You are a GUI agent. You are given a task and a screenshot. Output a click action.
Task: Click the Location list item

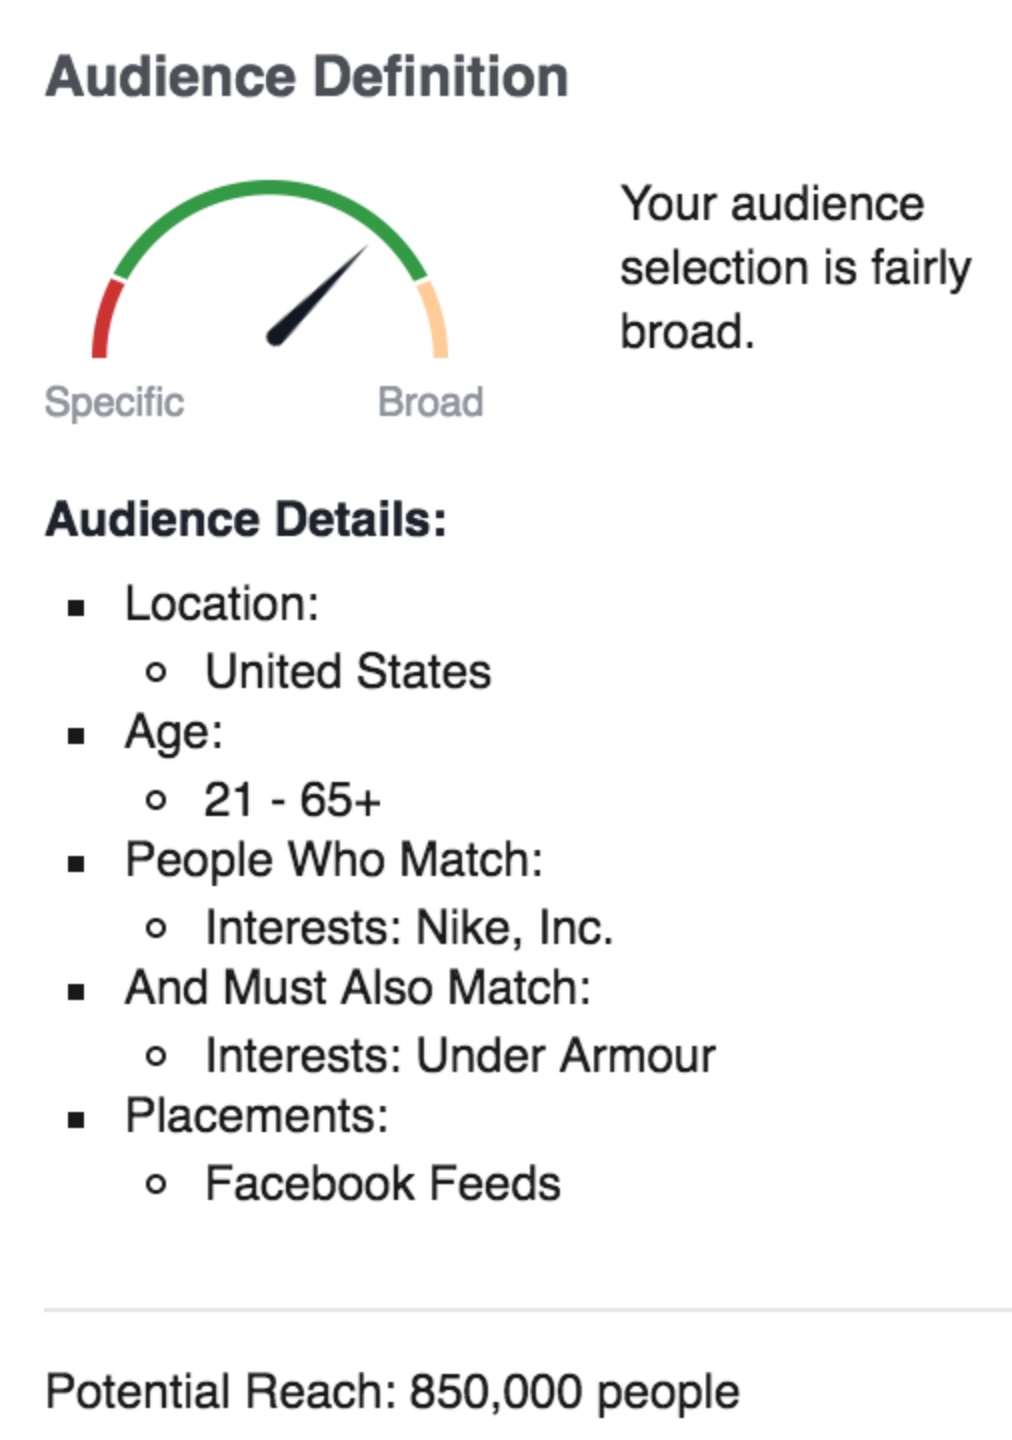click(221, 604)
